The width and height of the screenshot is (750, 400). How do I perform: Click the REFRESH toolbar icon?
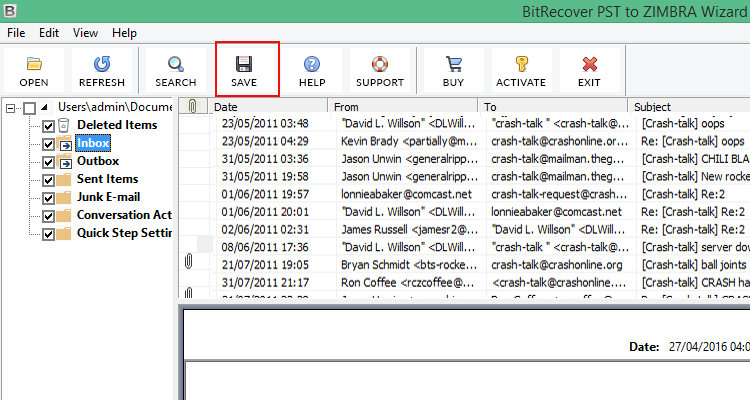[x=102, y=64]
